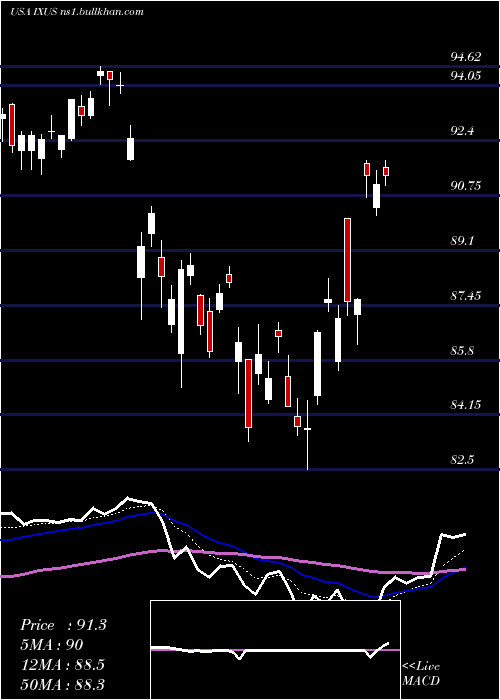The image size is (500, 700).
Task: Click the 85.8 price level label
Action: [462, 351]
